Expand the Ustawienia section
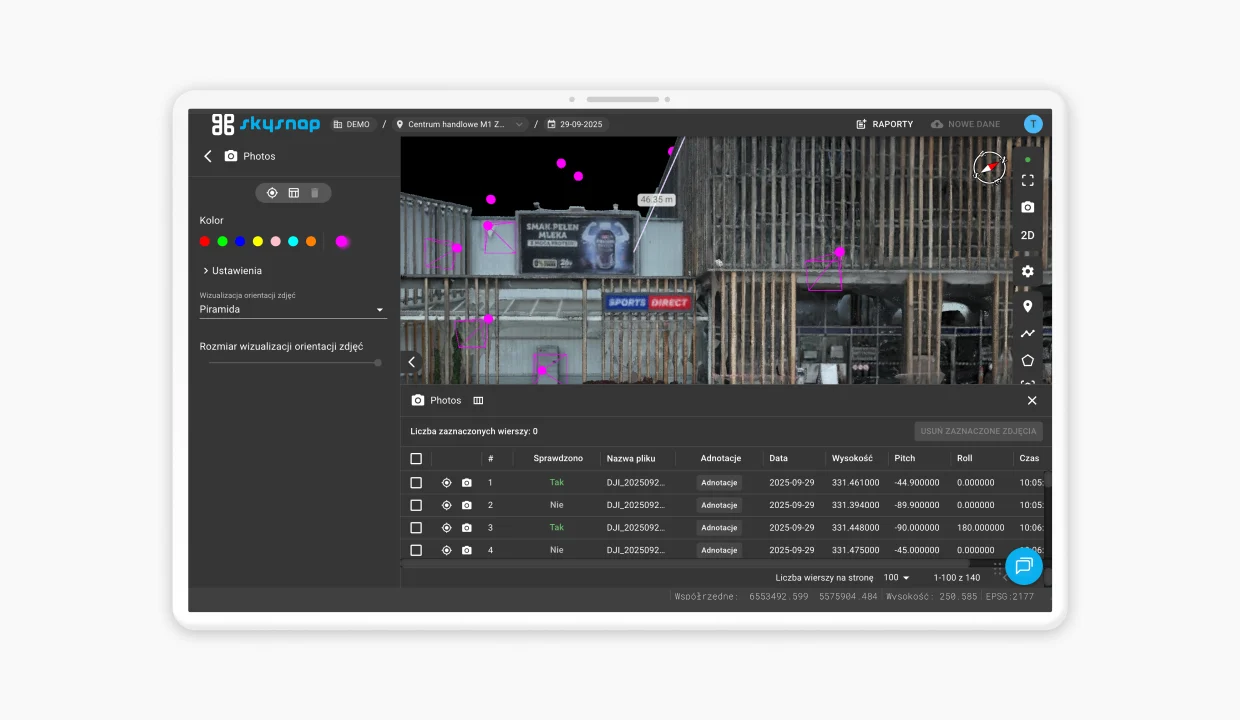The image size is (1240, 720). click(x=232, y=271)
